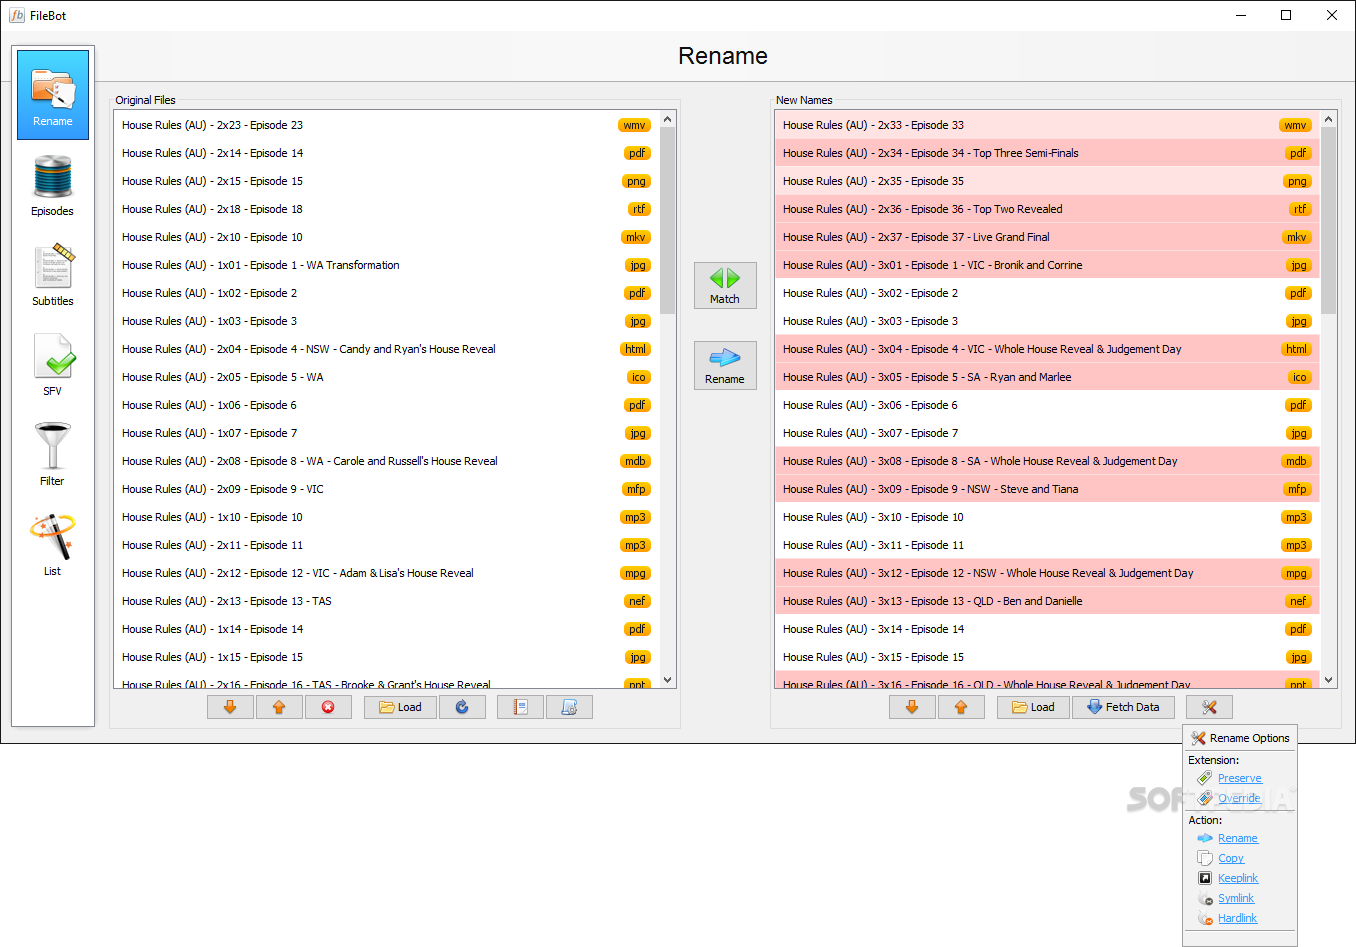Viewport: 1356px width, 947px height.
Task: Select new name '3x13 - QLD - Ben and Danielle'
Action: (x=1047, y=601)
